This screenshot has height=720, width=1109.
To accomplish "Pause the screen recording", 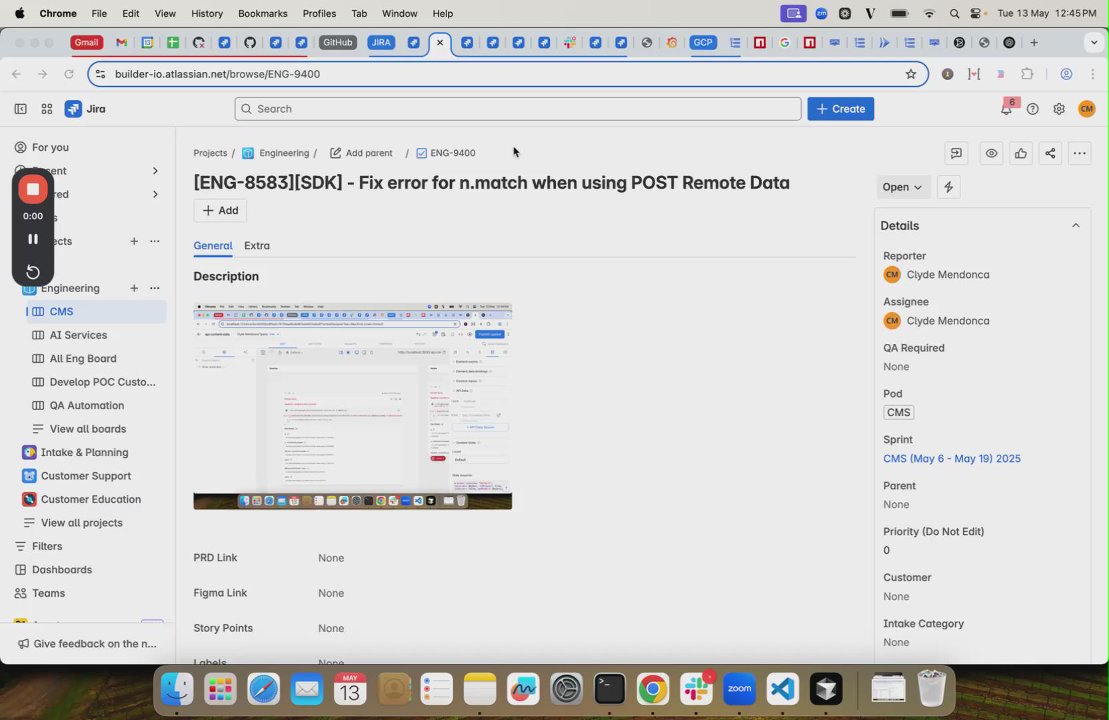I will coord(33,239).
